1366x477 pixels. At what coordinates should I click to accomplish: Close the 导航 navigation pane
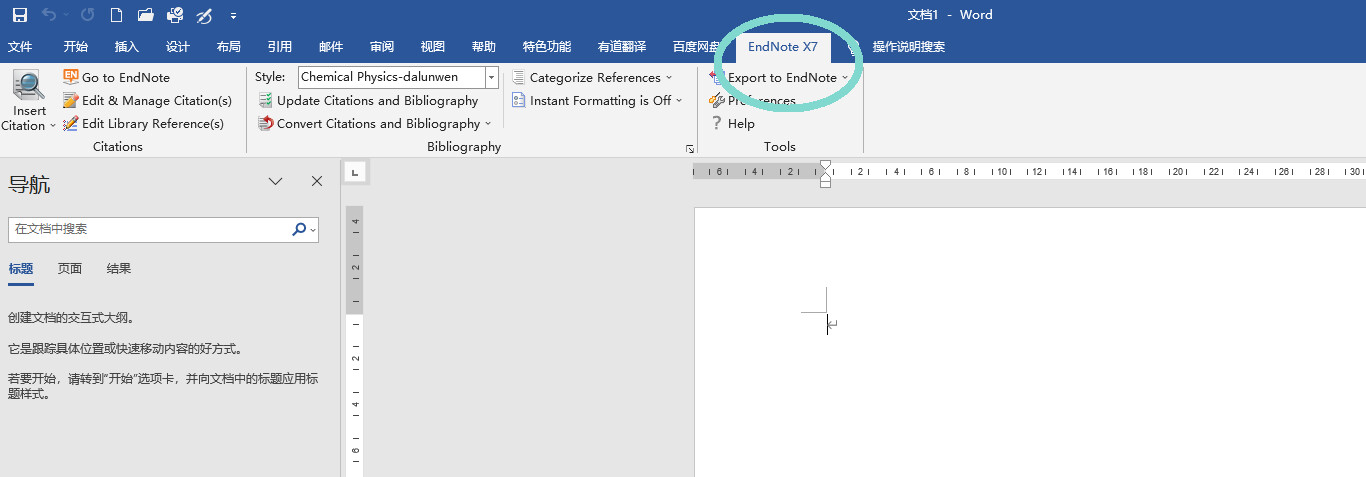pyautogui.click(x=317, y=181)
